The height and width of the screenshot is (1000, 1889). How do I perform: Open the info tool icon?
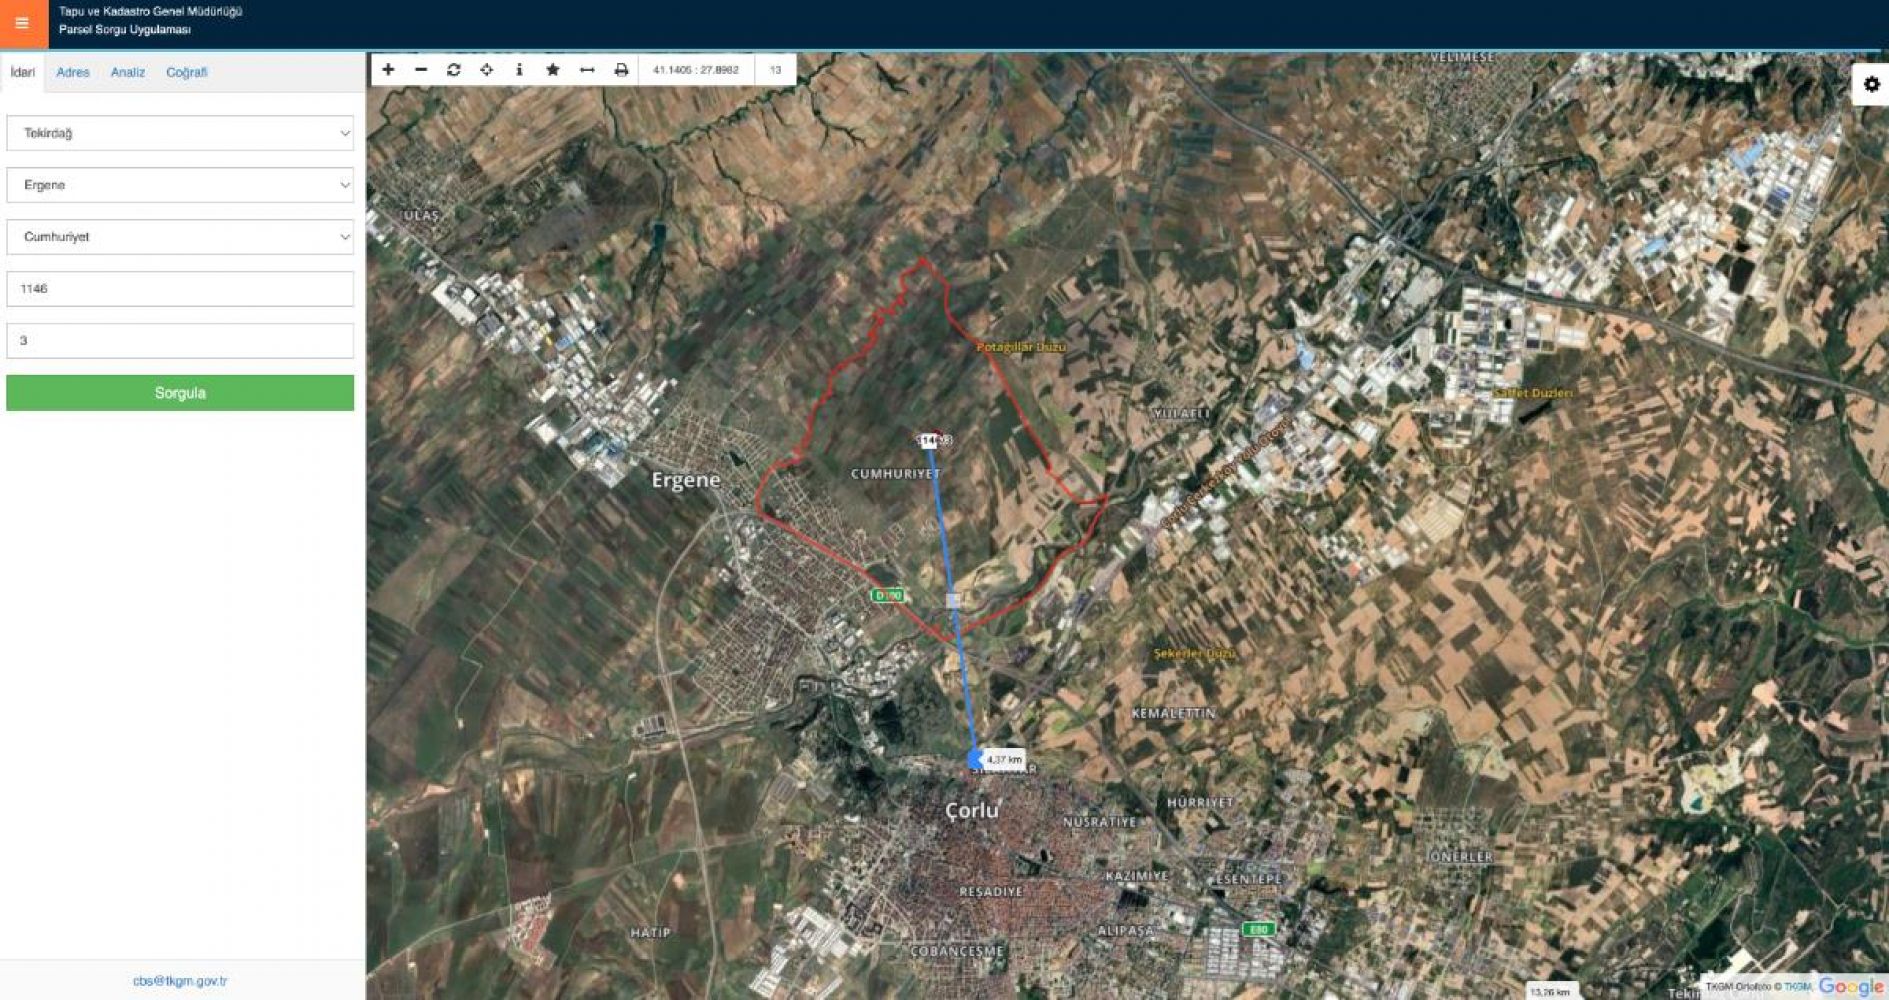[x=519, y=70]
